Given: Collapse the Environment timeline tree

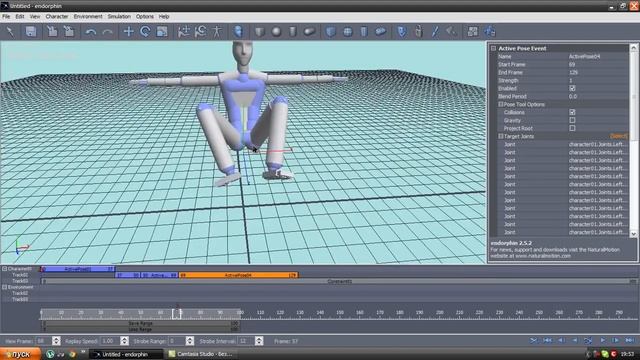Looking at the screenshot, I should 4,287.
